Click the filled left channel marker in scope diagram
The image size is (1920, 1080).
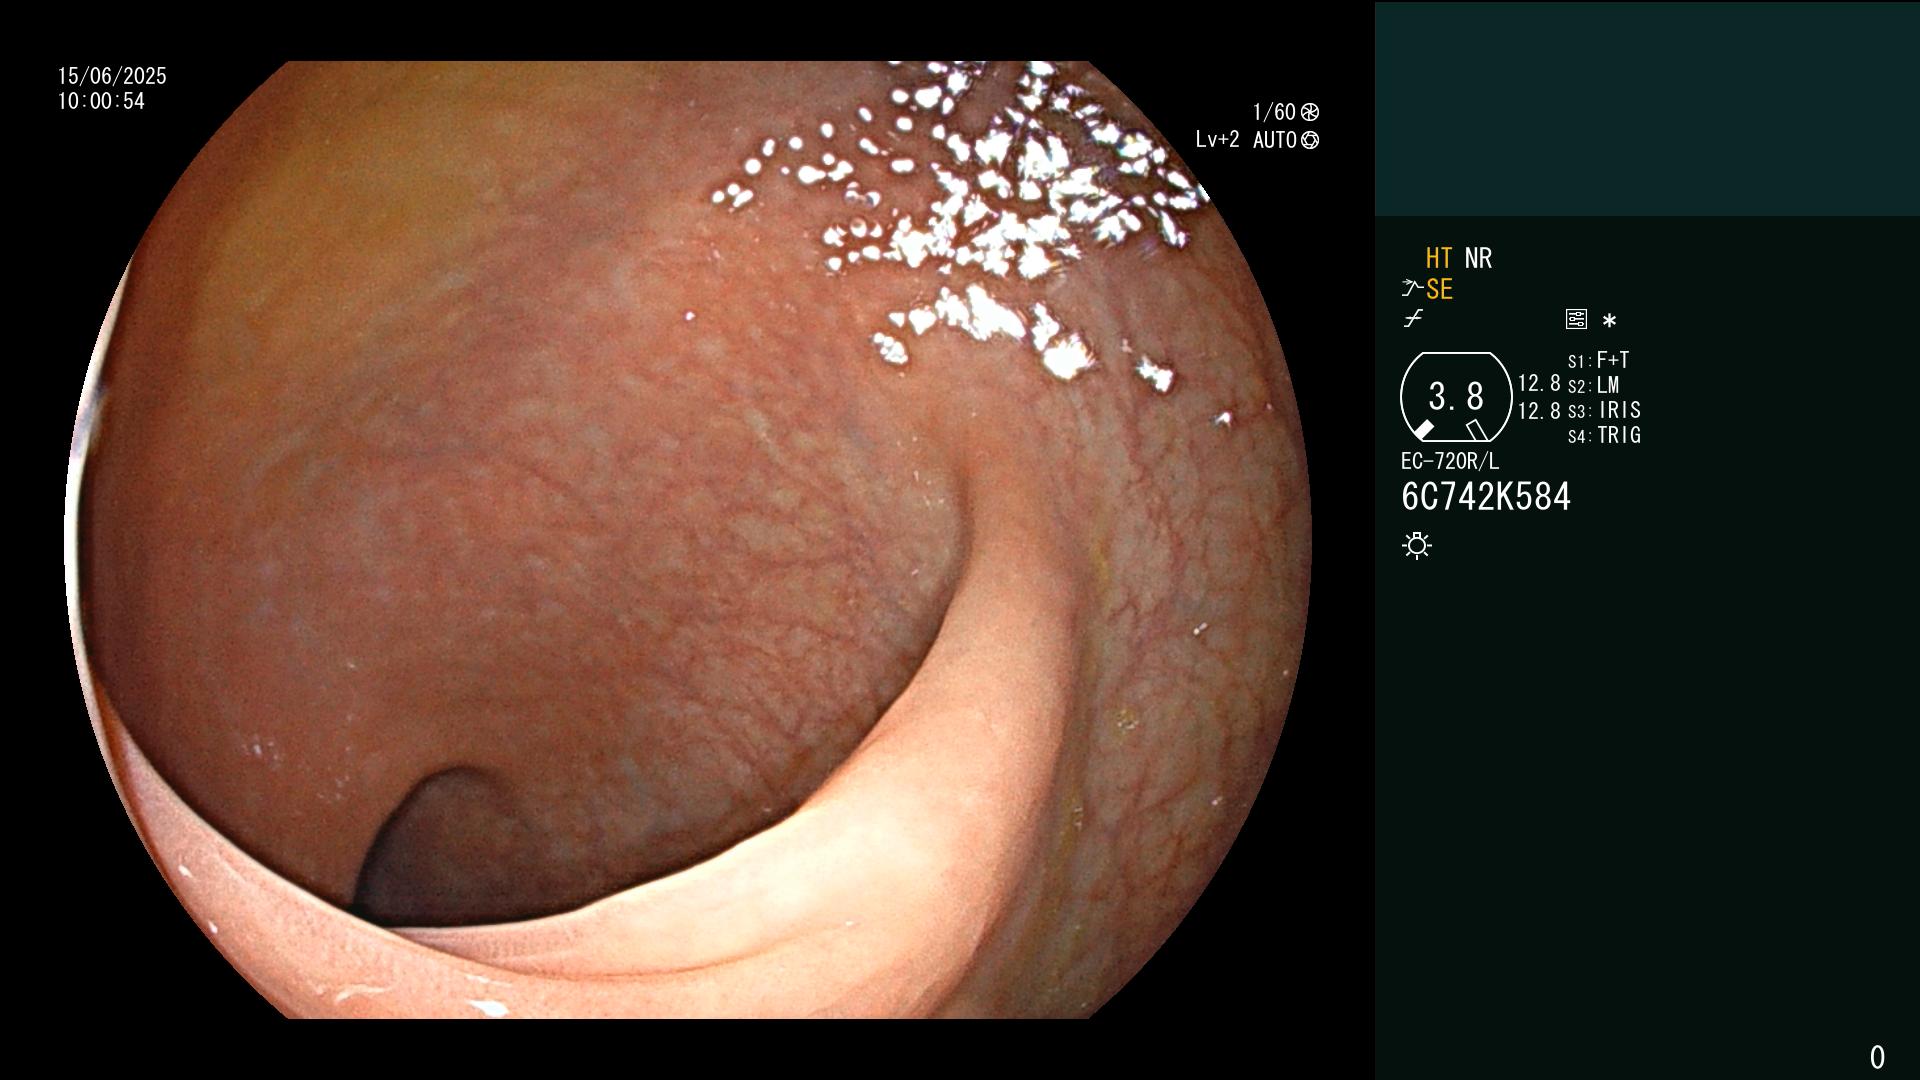1423,430
